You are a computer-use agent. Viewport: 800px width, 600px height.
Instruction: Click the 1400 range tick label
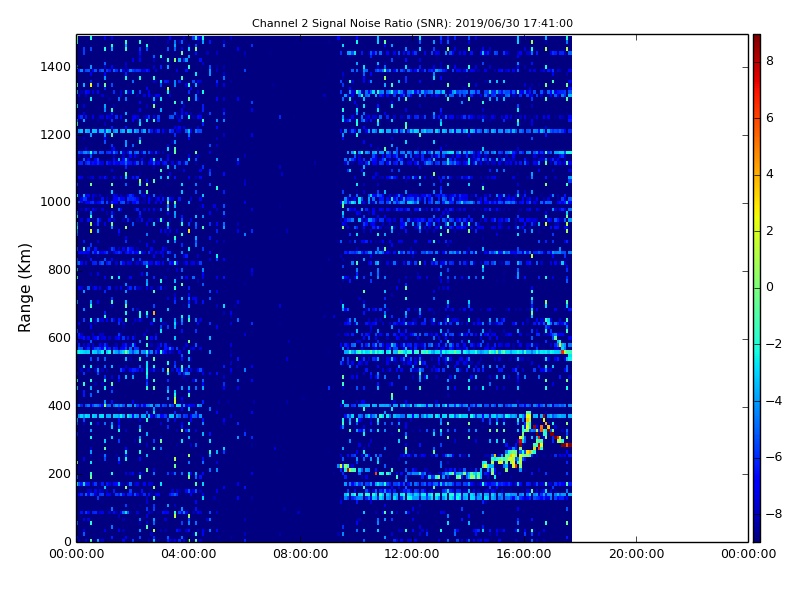click(x=56, y=67)
